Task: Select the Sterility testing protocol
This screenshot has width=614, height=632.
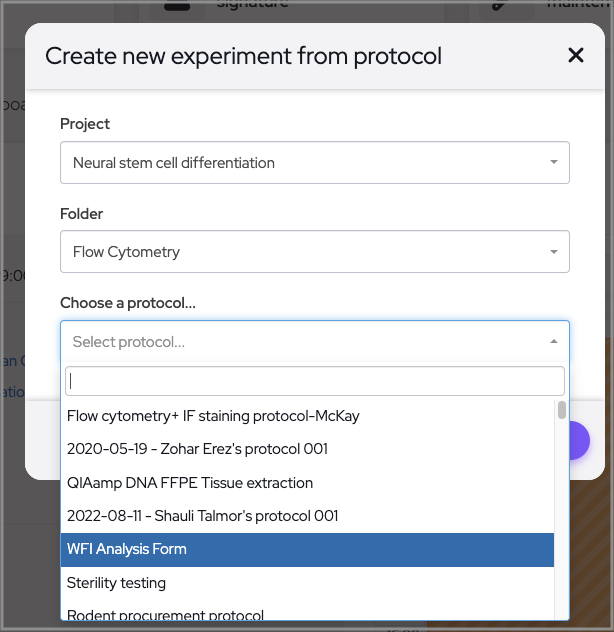Action: click(x=116, y=583)
